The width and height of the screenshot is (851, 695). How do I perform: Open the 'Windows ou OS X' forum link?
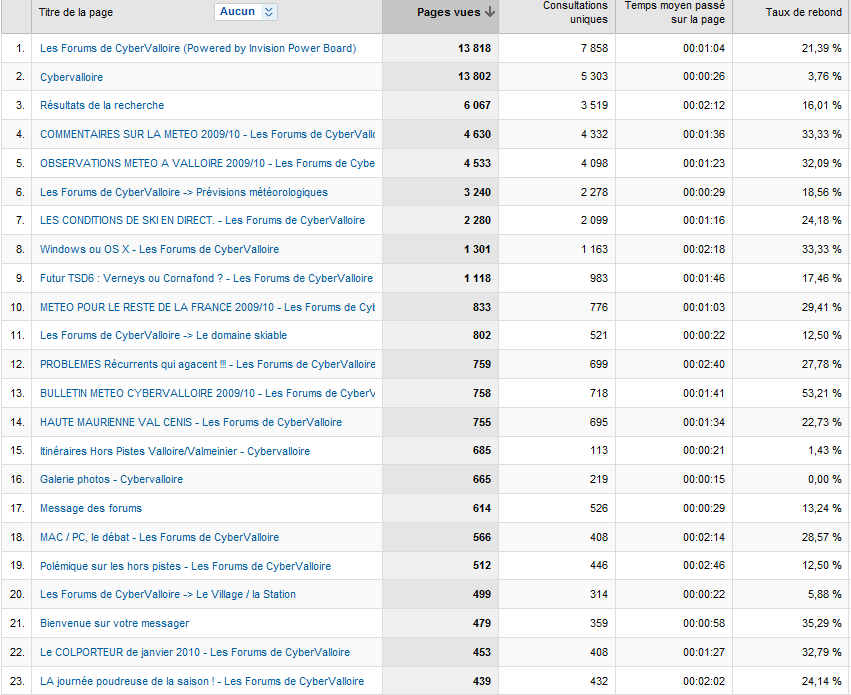point(159,249)
